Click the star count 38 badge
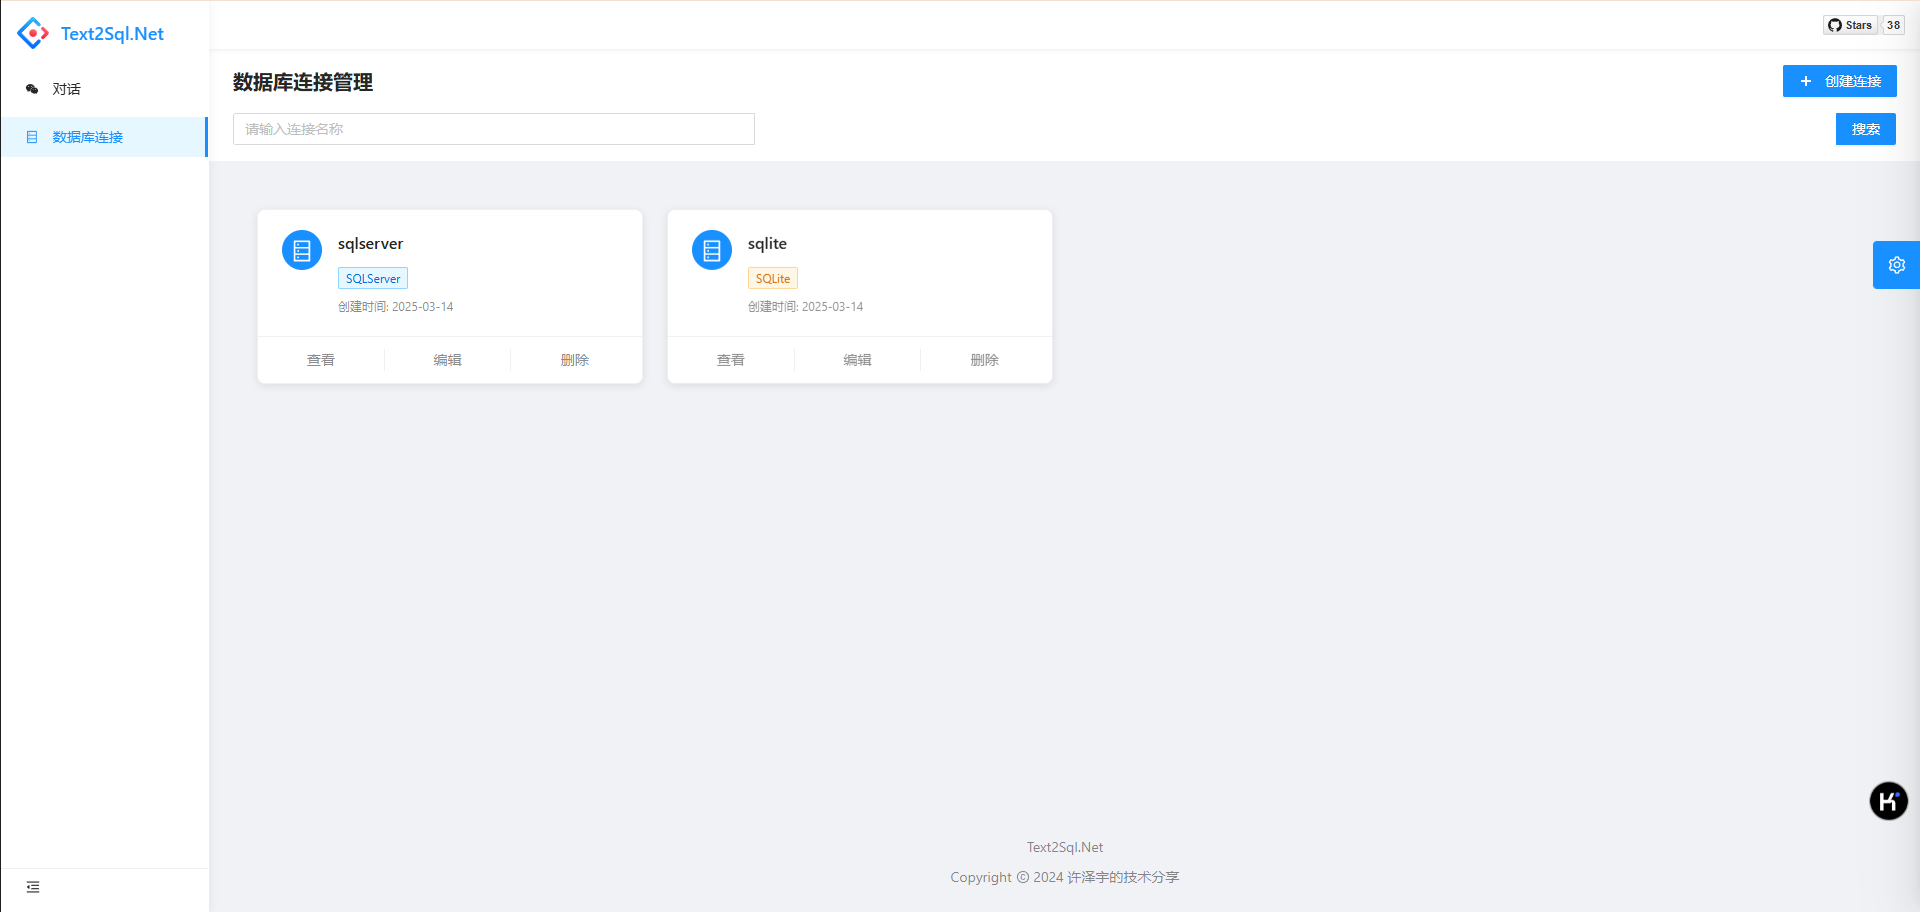The image size is (1920, 912). 1893,25
